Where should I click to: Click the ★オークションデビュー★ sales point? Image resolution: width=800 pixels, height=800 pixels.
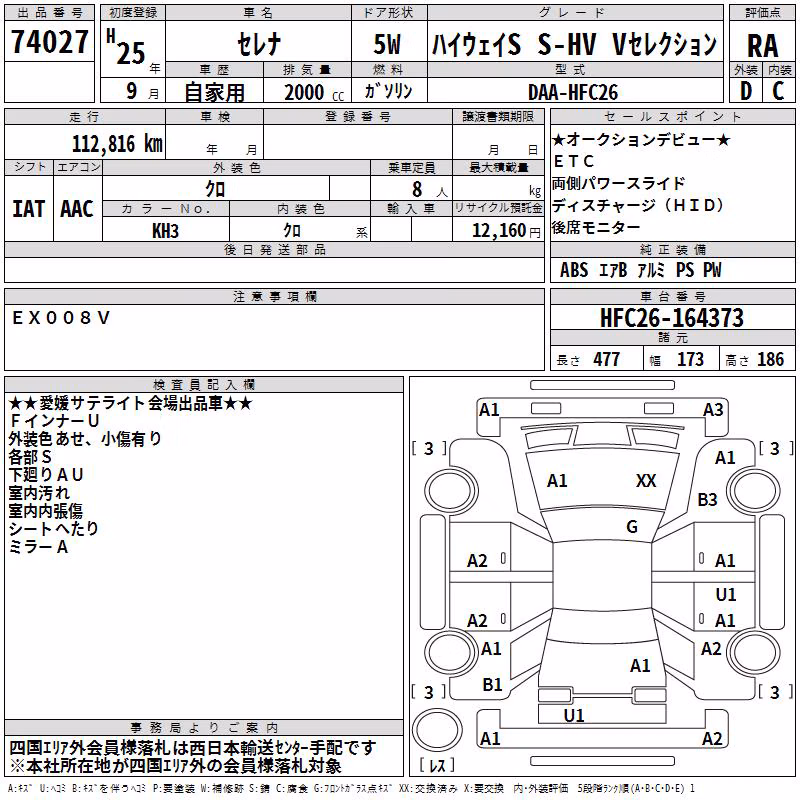[641, 139]
